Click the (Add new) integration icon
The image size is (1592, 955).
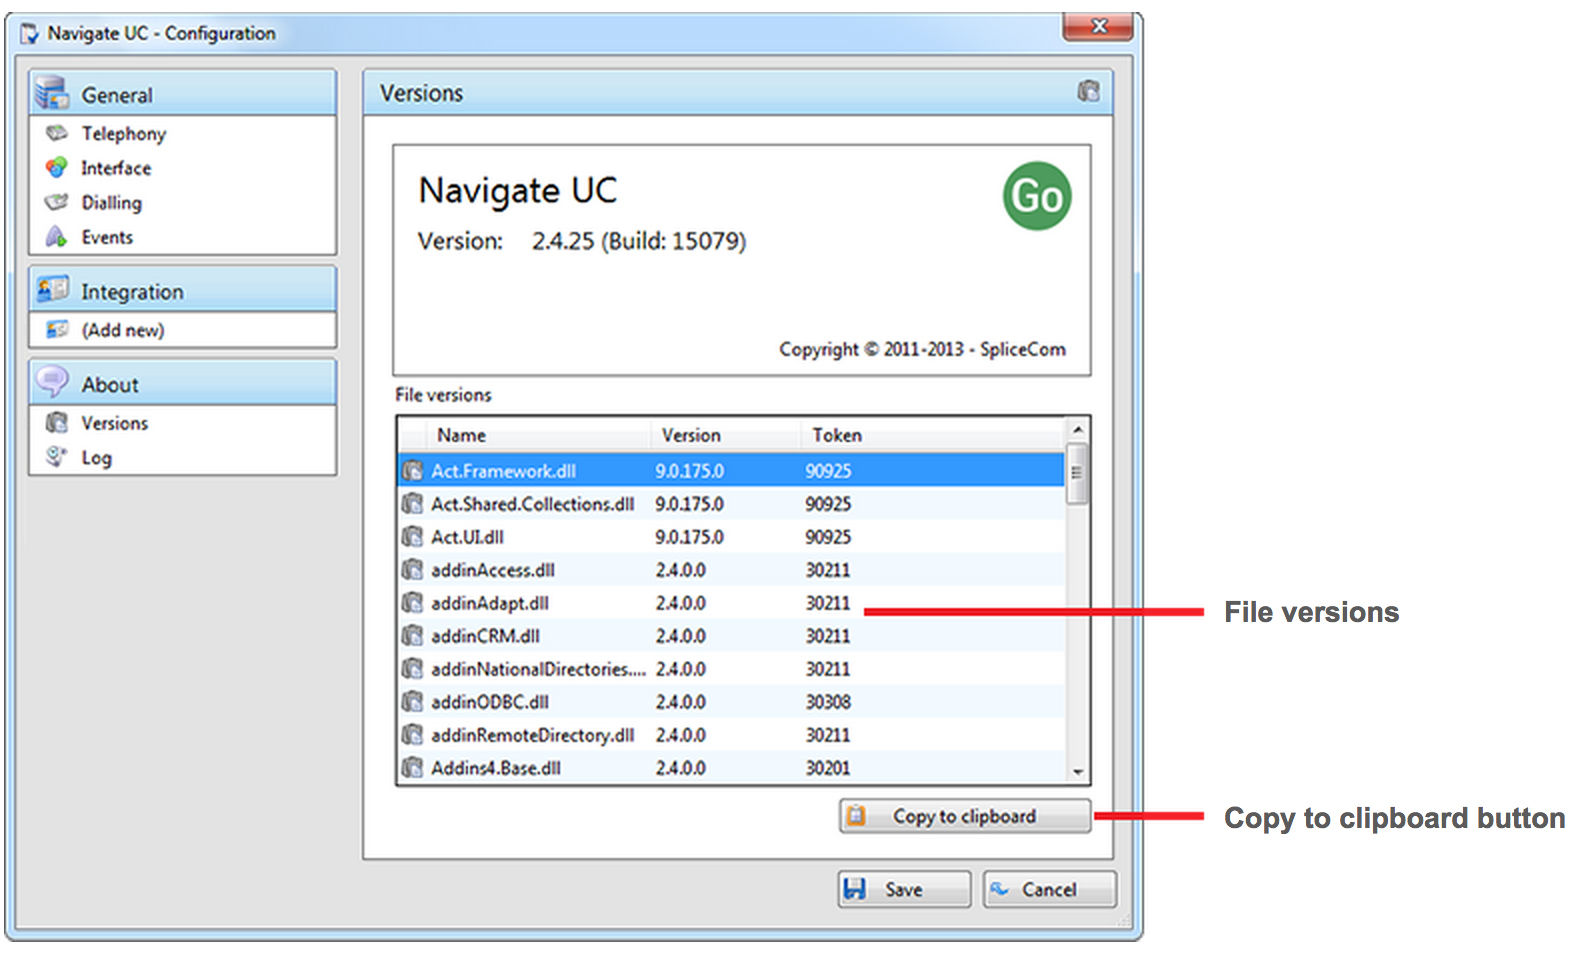point(57,329)
